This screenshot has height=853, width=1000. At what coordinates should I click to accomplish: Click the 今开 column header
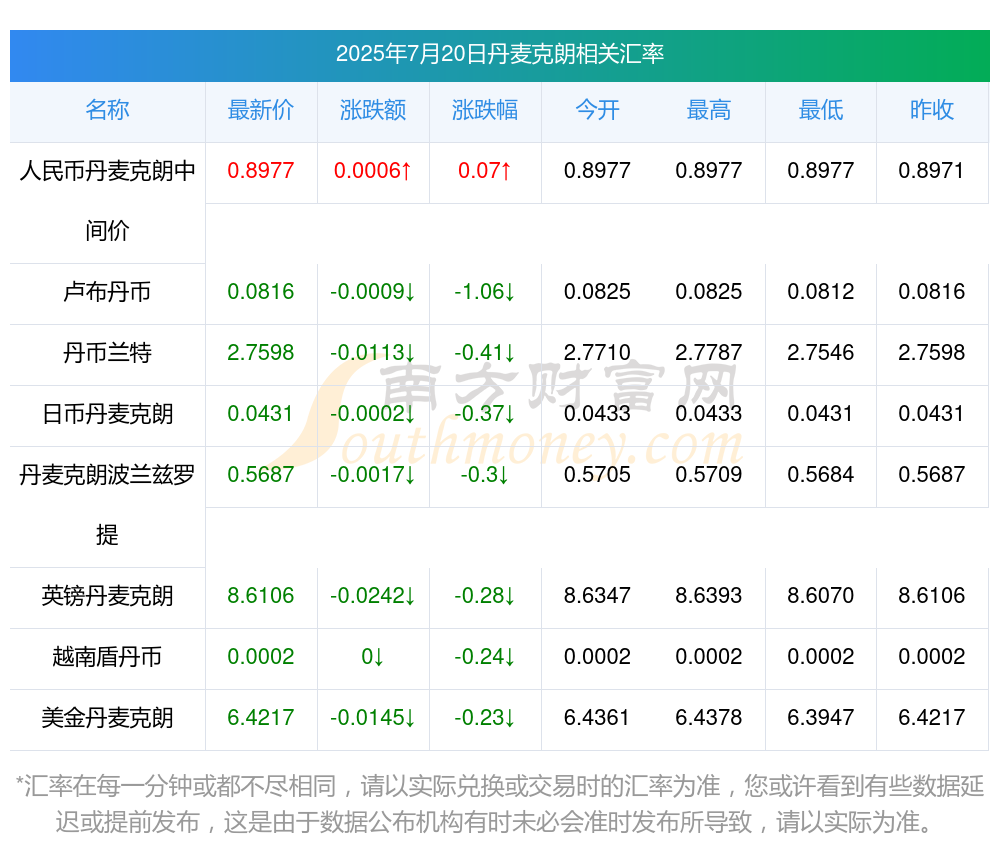pyautogui.click(x=597, y=110)
